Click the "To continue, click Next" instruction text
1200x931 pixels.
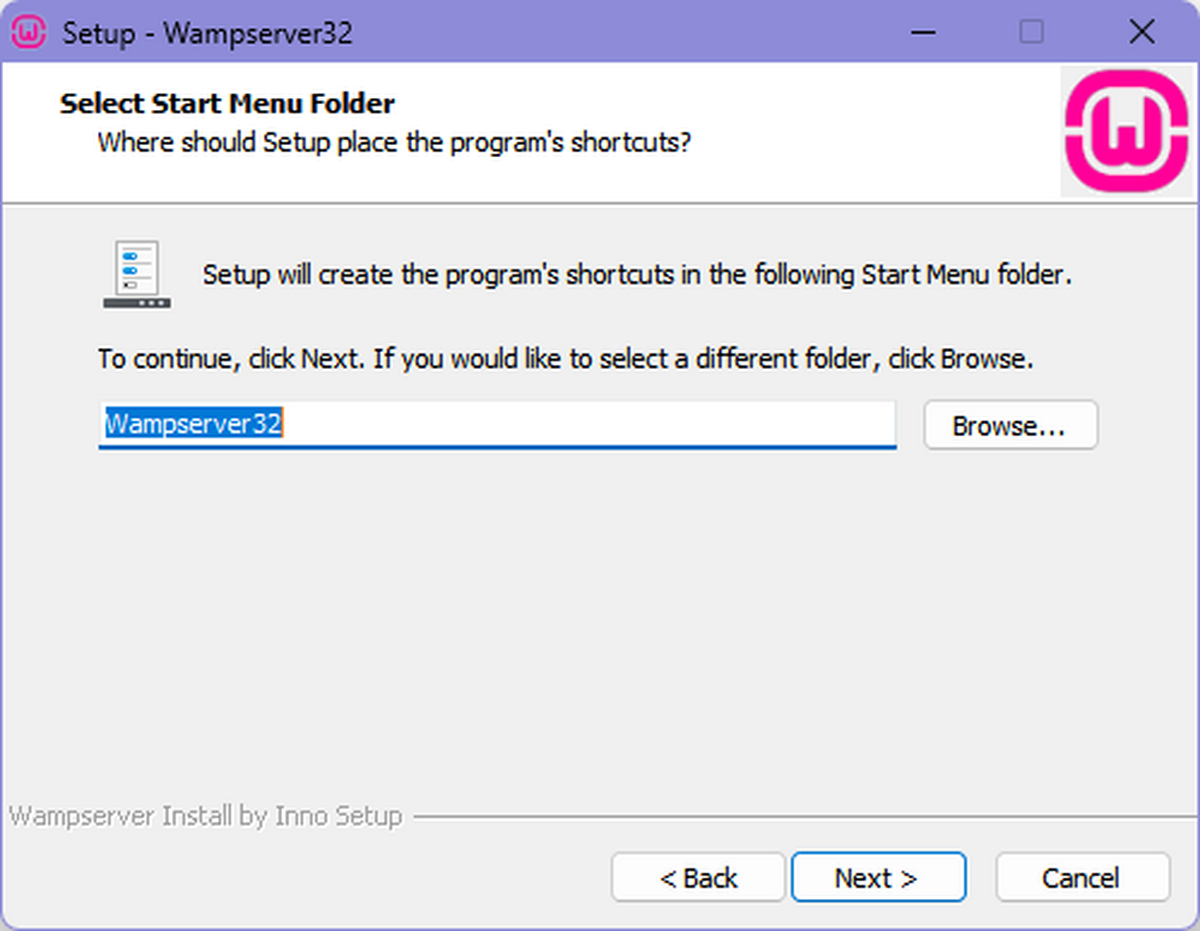pyautogui.click(x=565, y=358)
